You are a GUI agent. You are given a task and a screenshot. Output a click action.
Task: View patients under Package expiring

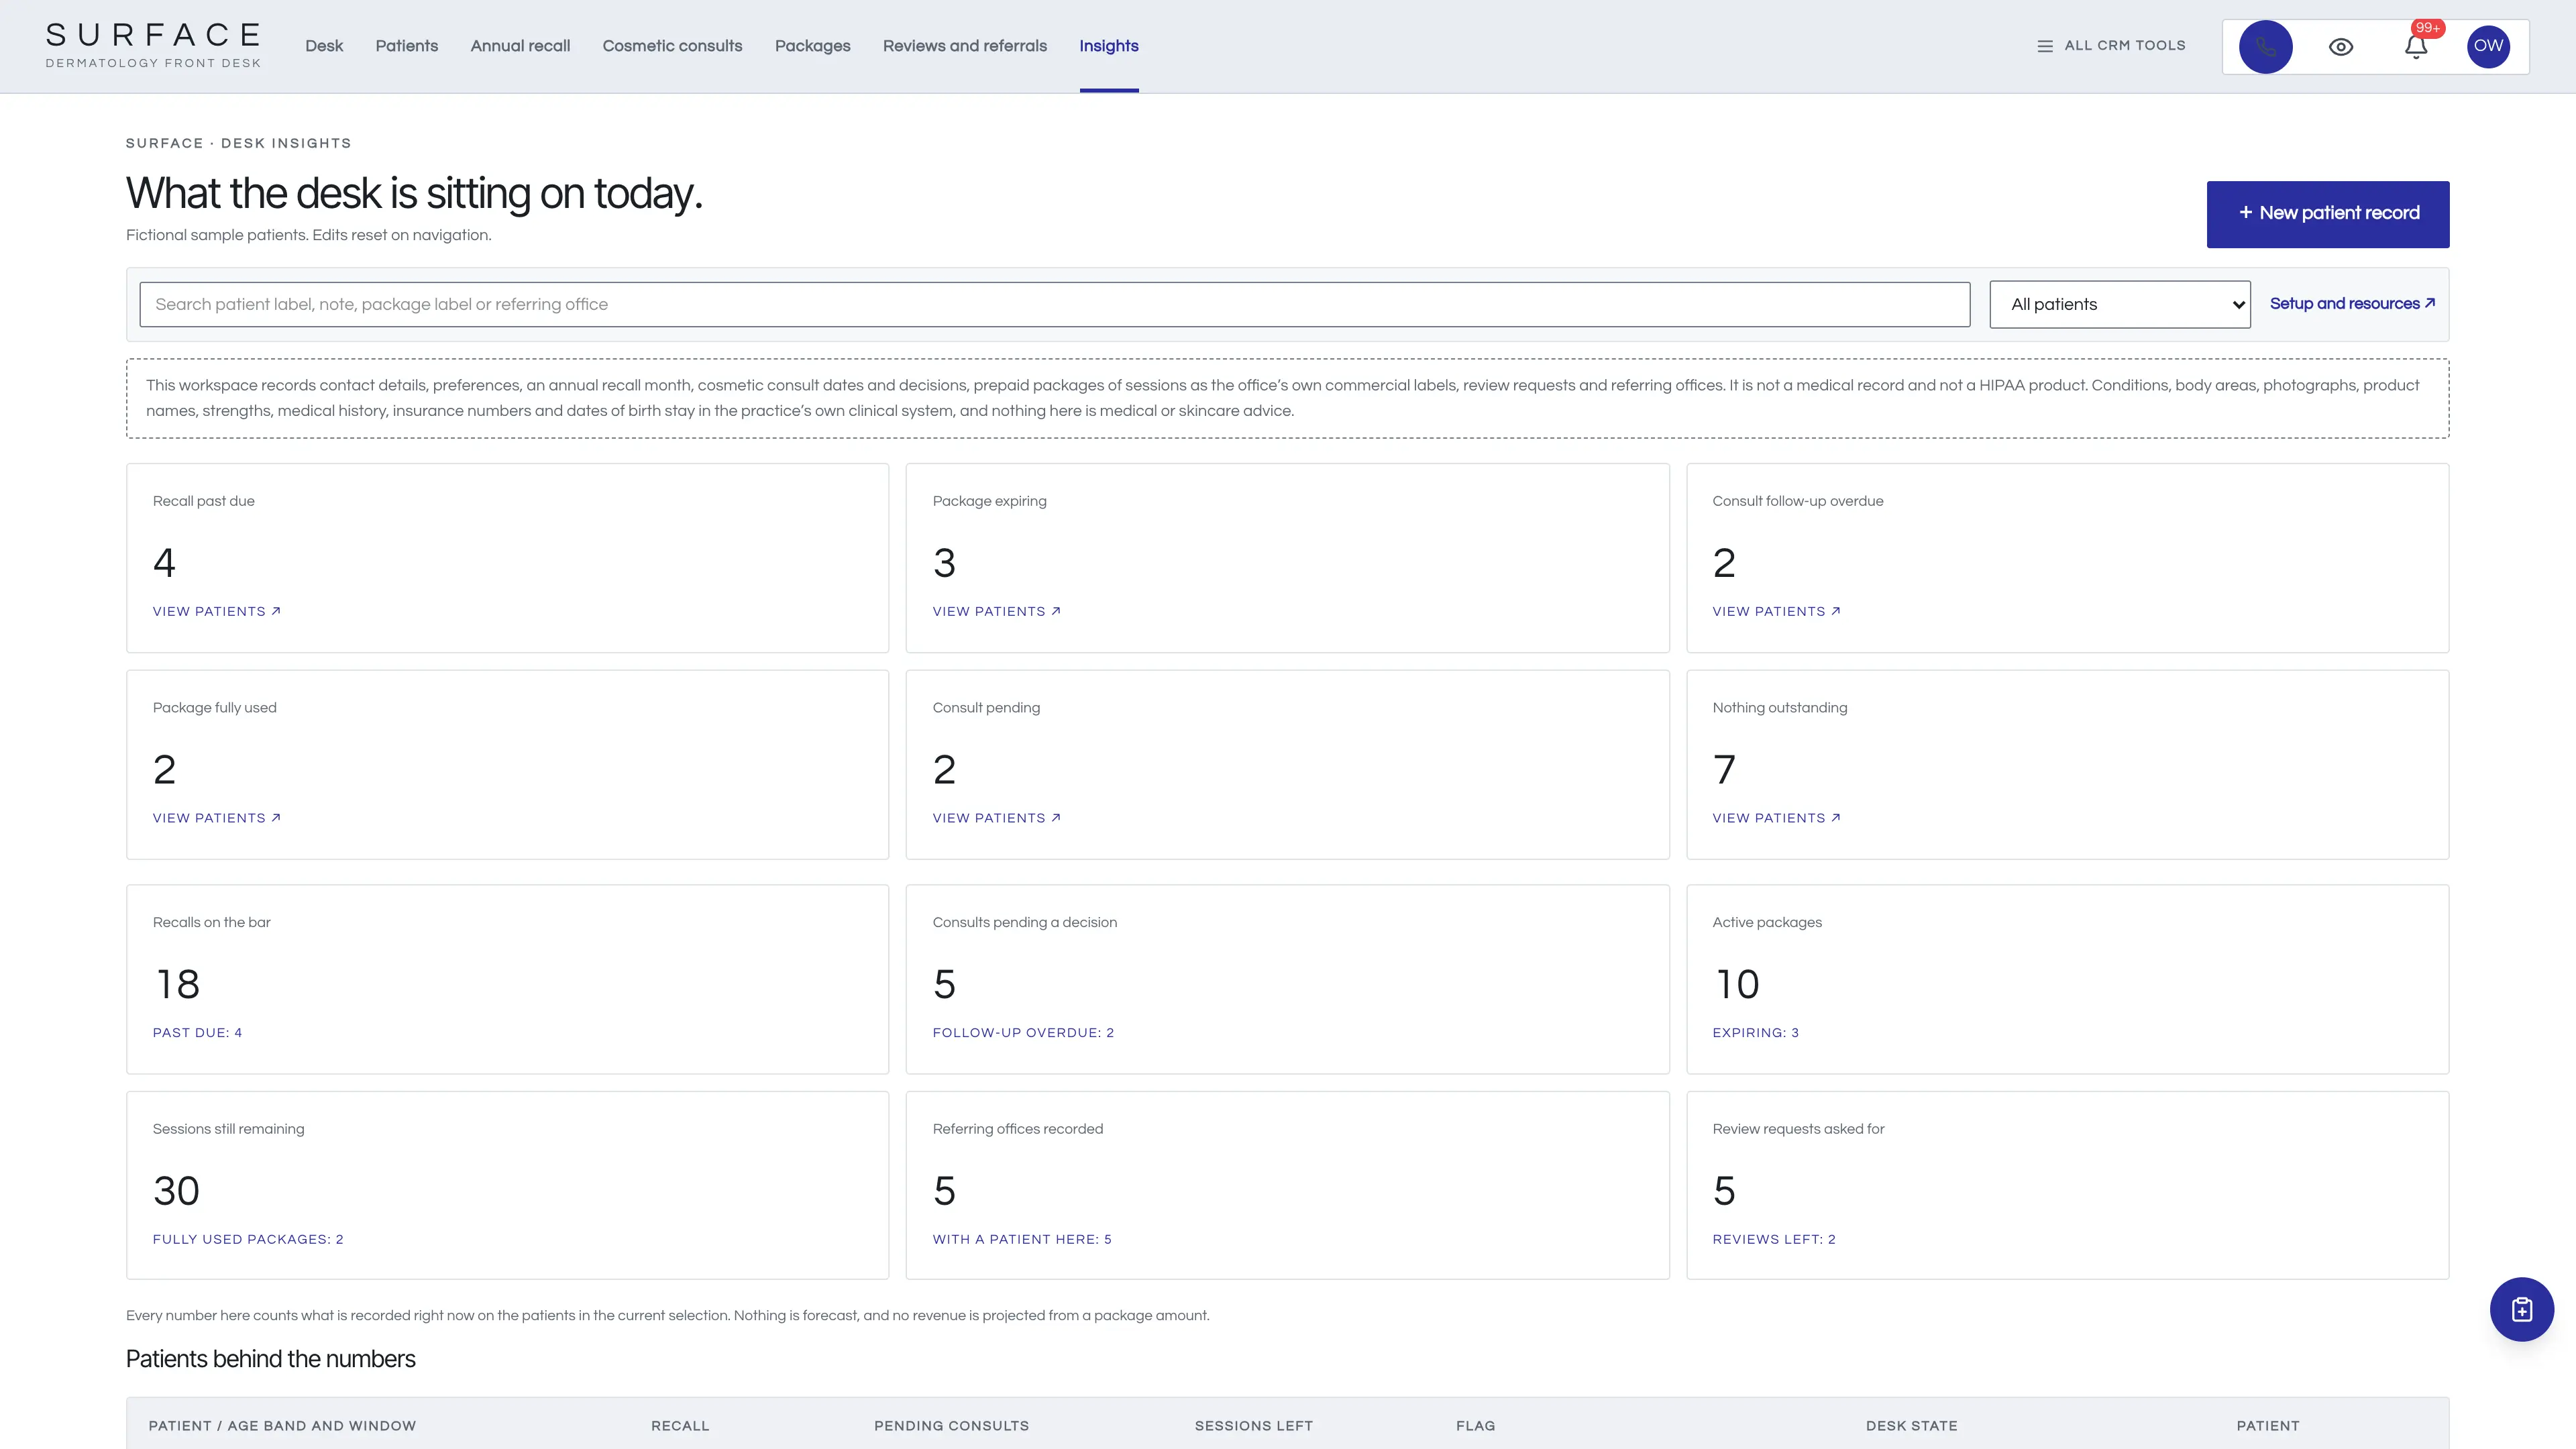click(x=996, y=611)
